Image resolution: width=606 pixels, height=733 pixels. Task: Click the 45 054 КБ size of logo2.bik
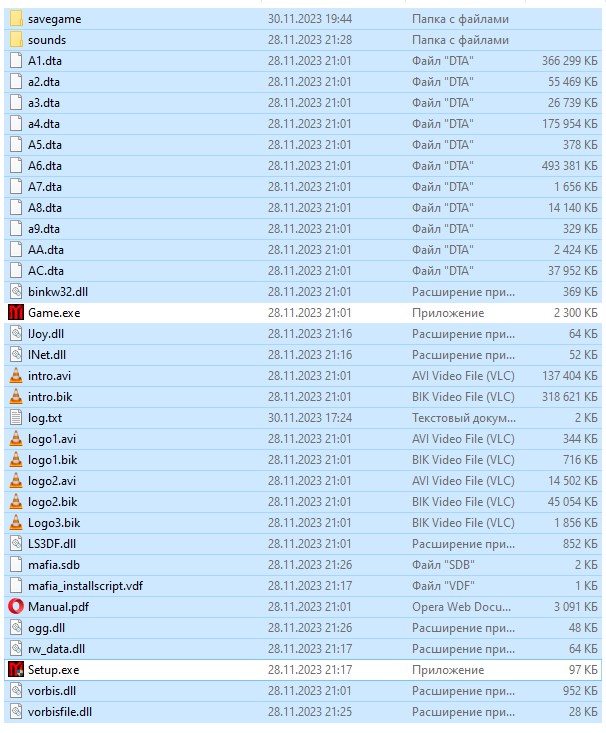click(572, 502)
